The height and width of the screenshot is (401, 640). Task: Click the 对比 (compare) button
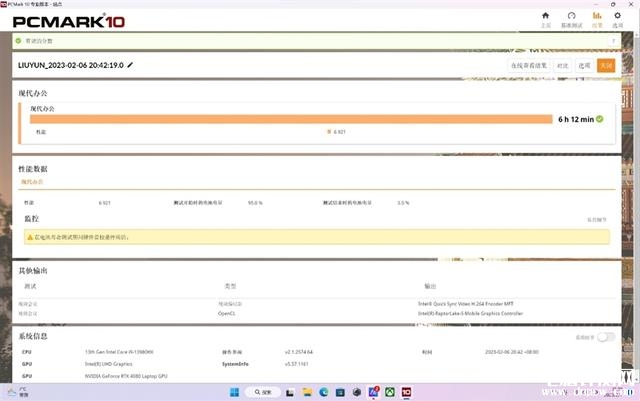[x=562, y=65]
